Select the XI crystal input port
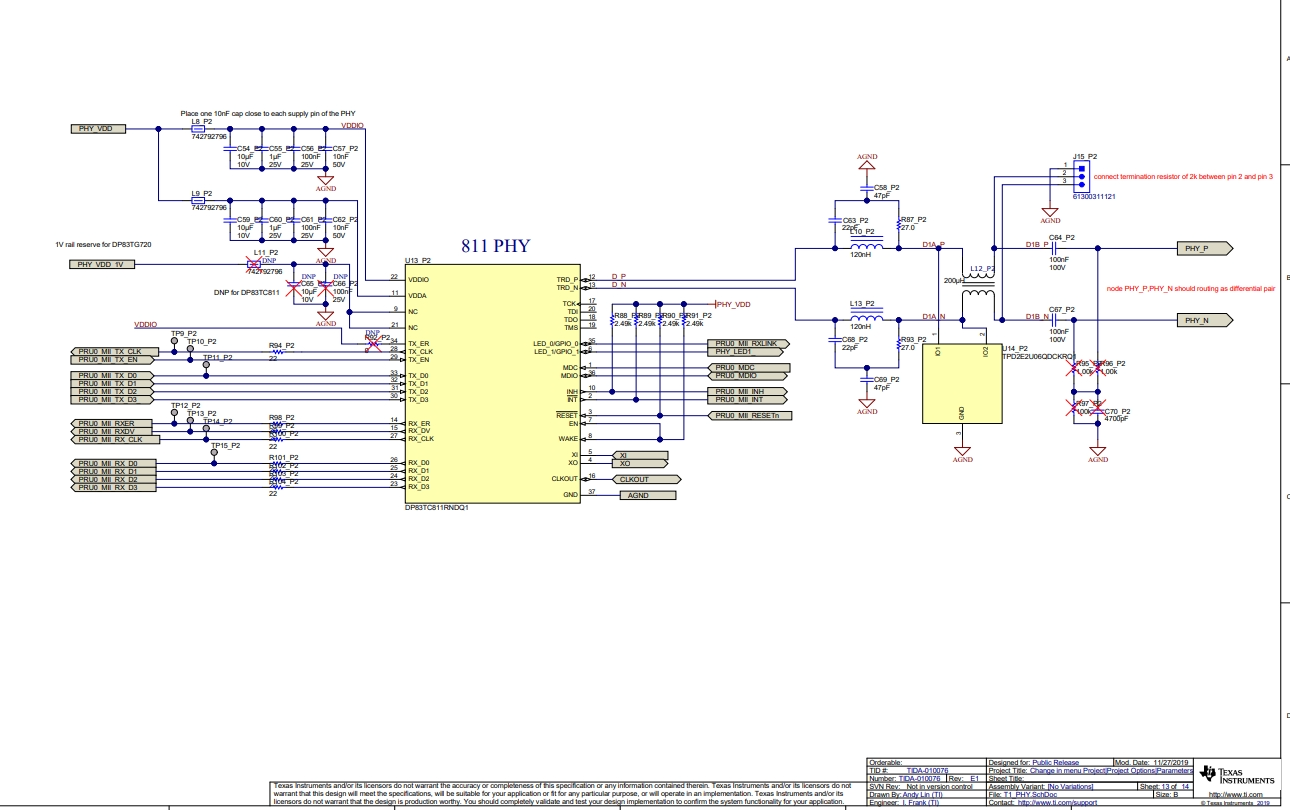 pos(640,455)
